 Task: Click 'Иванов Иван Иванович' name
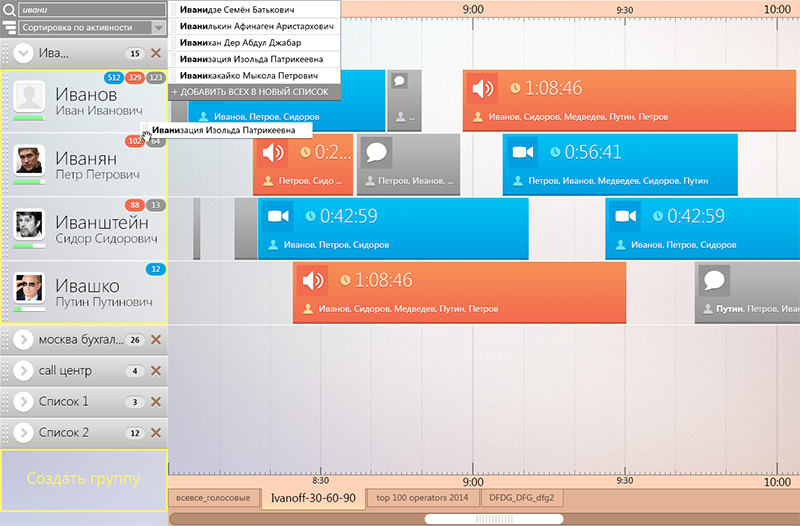coord(99,102)
